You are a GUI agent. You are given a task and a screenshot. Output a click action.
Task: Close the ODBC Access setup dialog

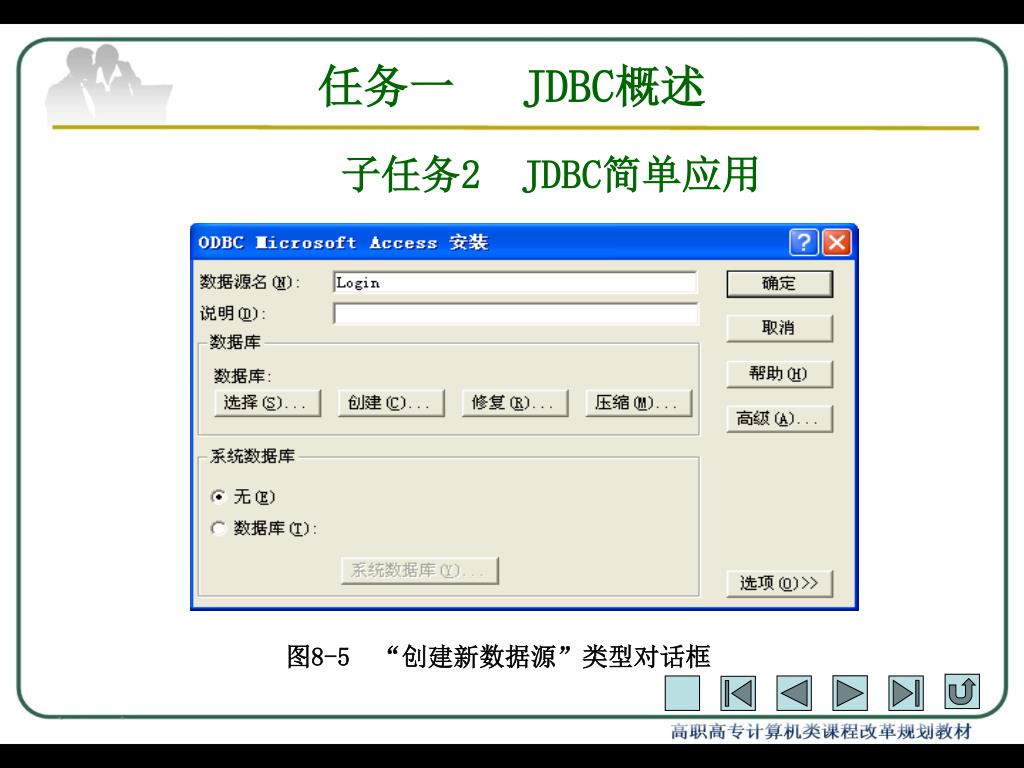click(x=837, y=242)
